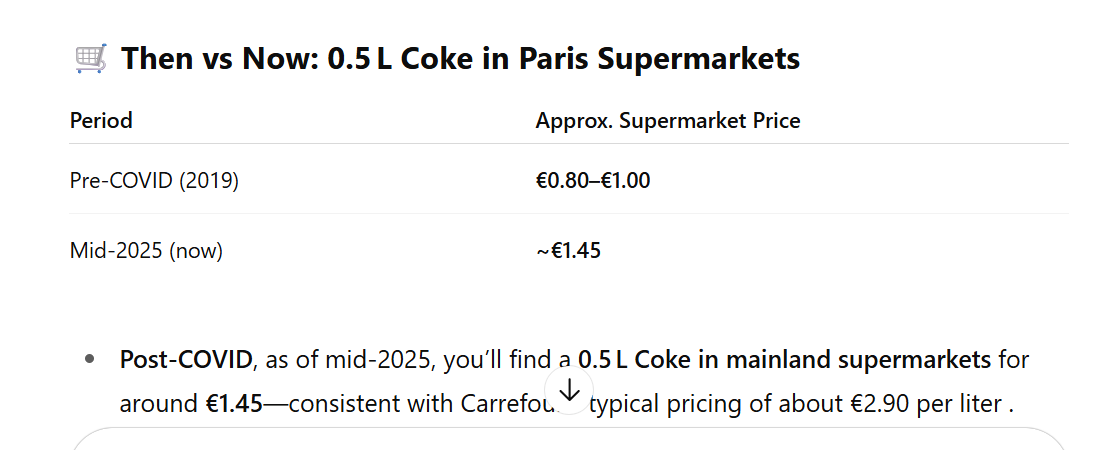Click the "€0.80–€1.00" price cell

pyautogui.click(x=593, y=181)
